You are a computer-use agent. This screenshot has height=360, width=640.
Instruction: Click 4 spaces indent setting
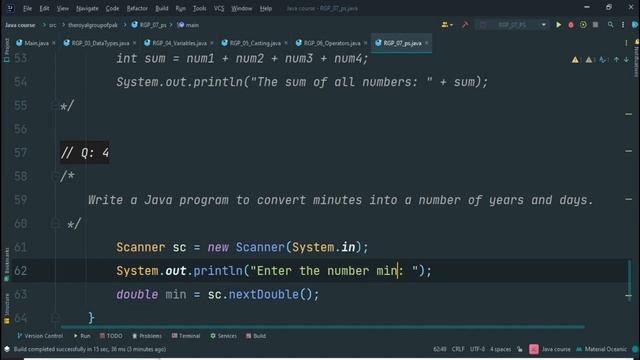(500, 349)
